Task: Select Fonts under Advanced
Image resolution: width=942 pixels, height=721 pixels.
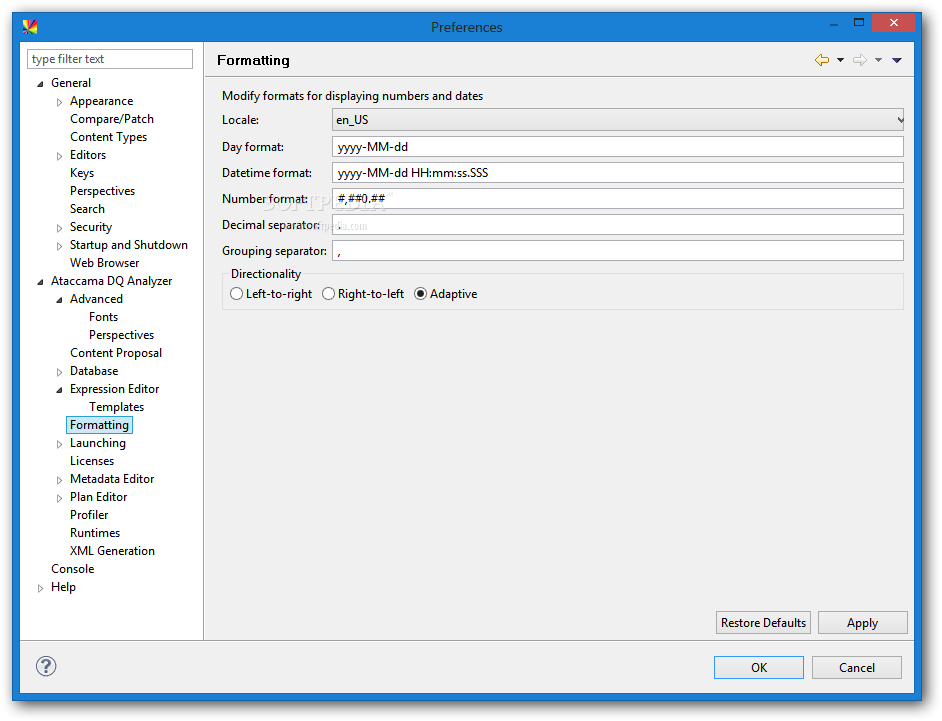Action: 103,317
